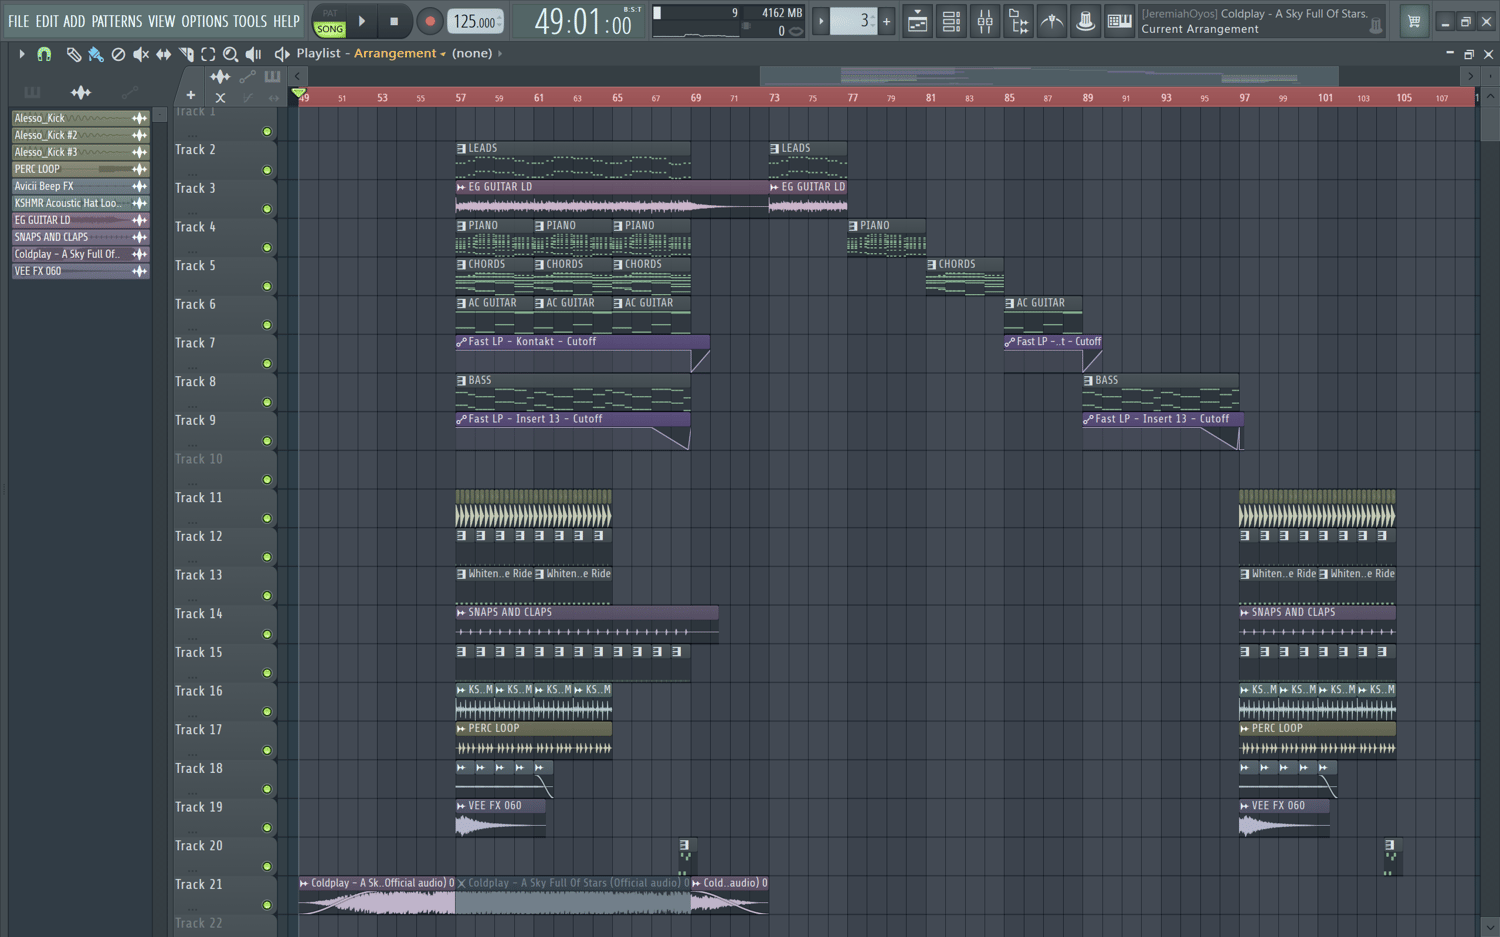Open the EDIT menu

coord(47,21)
